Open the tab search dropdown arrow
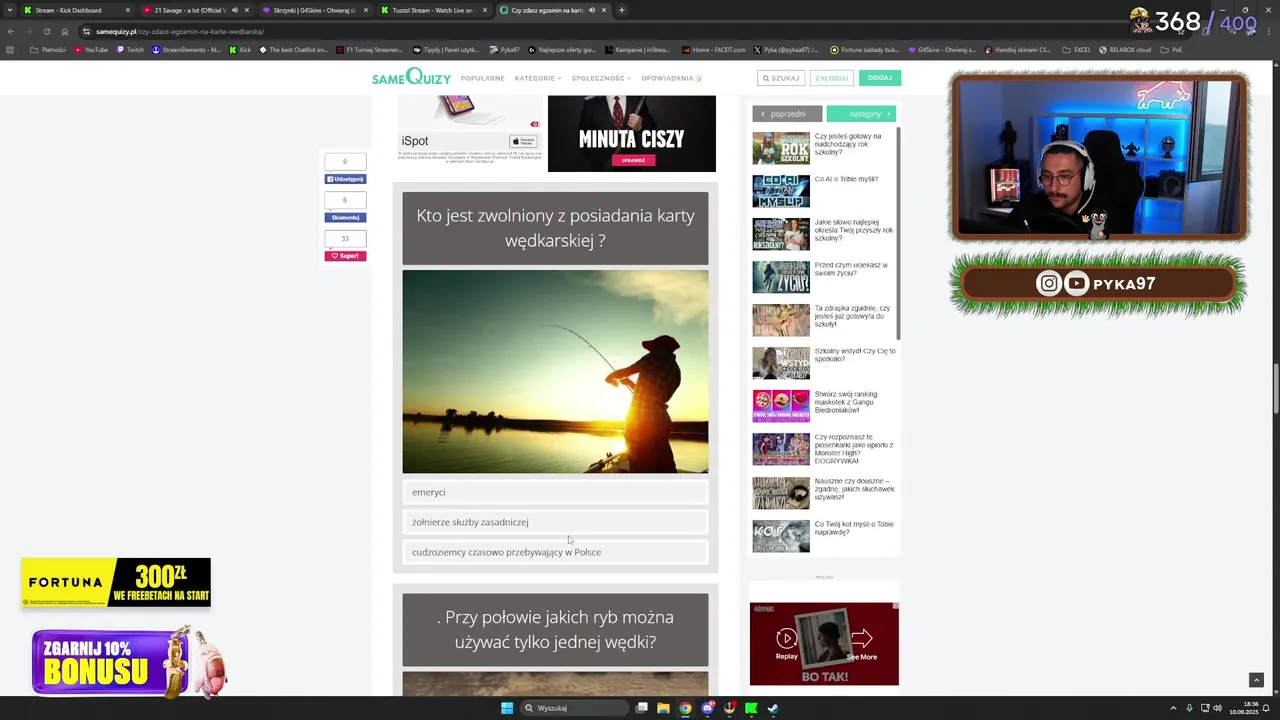The height and width of the screenshot is (720, 1280). click(11, 10)
